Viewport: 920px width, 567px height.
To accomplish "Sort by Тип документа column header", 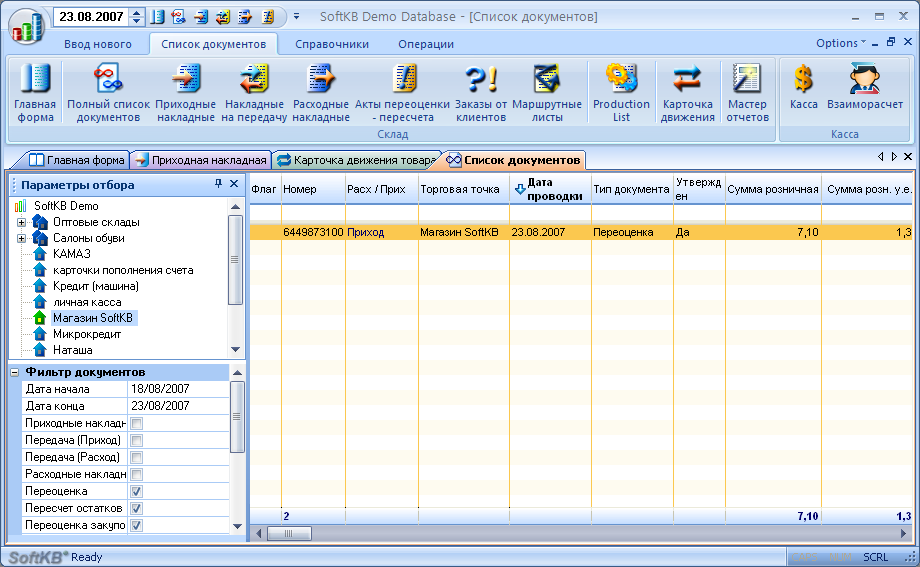I will point(632,189).
